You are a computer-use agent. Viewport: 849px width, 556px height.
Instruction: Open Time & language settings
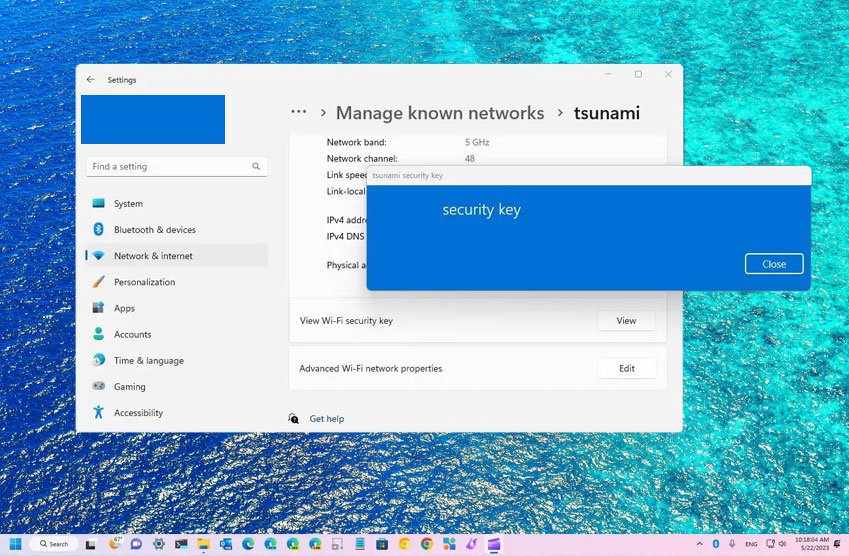point(148,361)
